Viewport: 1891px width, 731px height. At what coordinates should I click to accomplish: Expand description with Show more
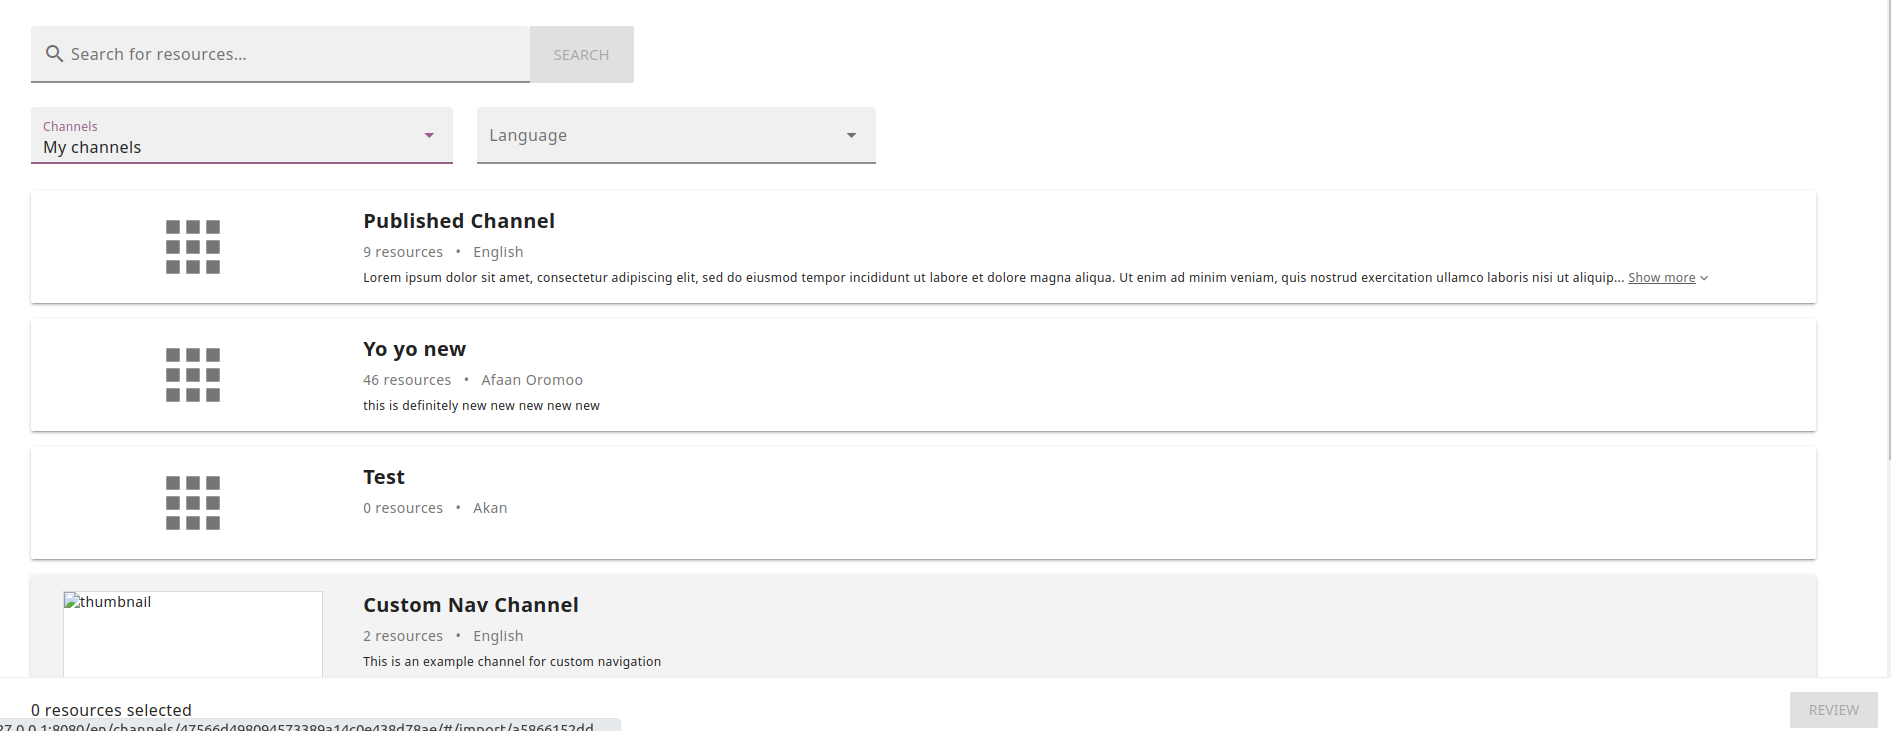1661,278
